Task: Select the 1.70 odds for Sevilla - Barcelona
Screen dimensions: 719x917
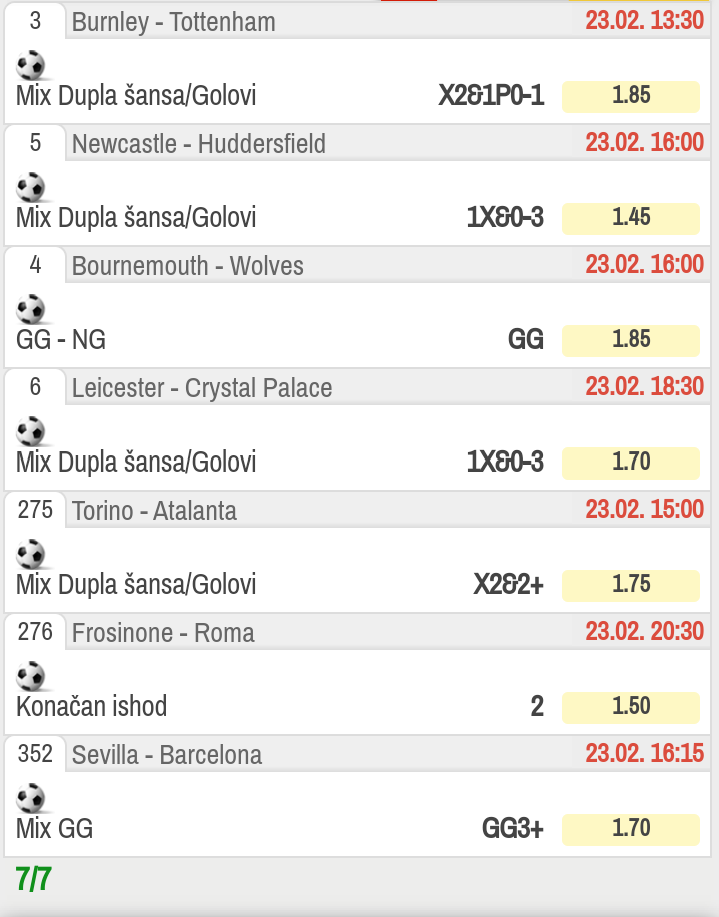Action: [x=631, y=830]
